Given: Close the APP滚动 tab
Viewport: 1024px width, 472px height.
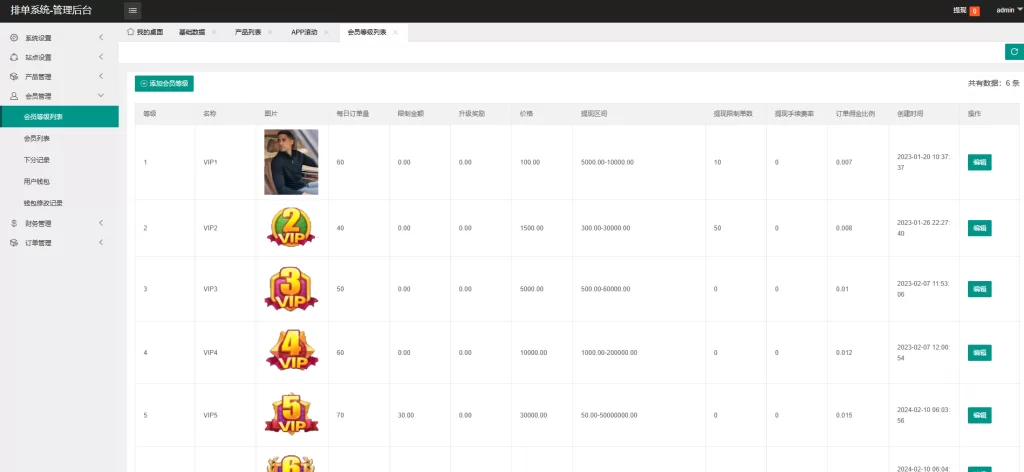Looking at the screenshot, I should point(326,32).
